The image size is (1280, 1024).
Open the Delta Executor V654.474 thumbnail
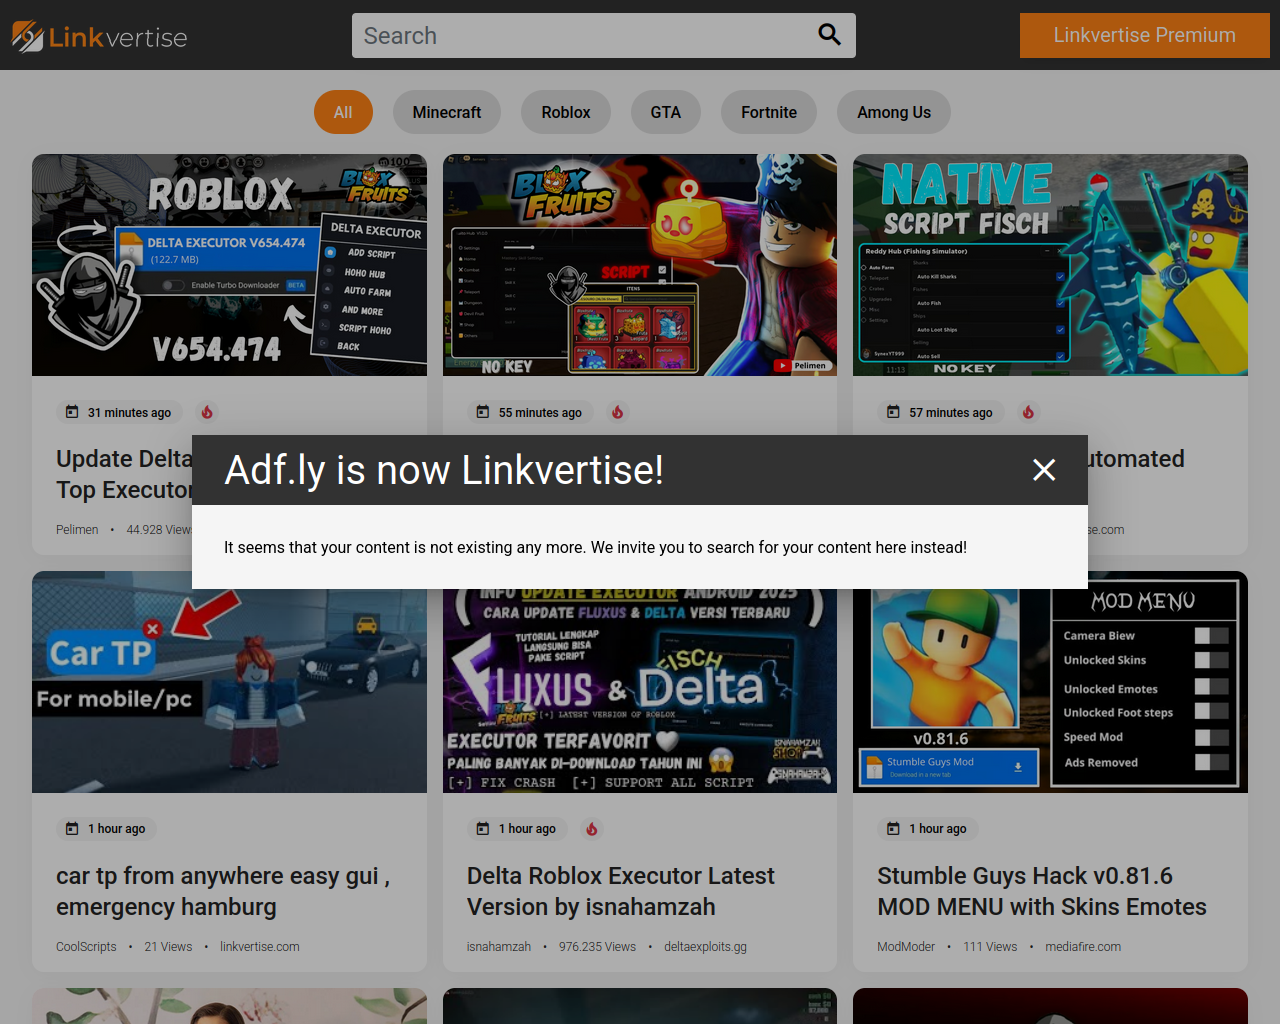pos(229,265)
